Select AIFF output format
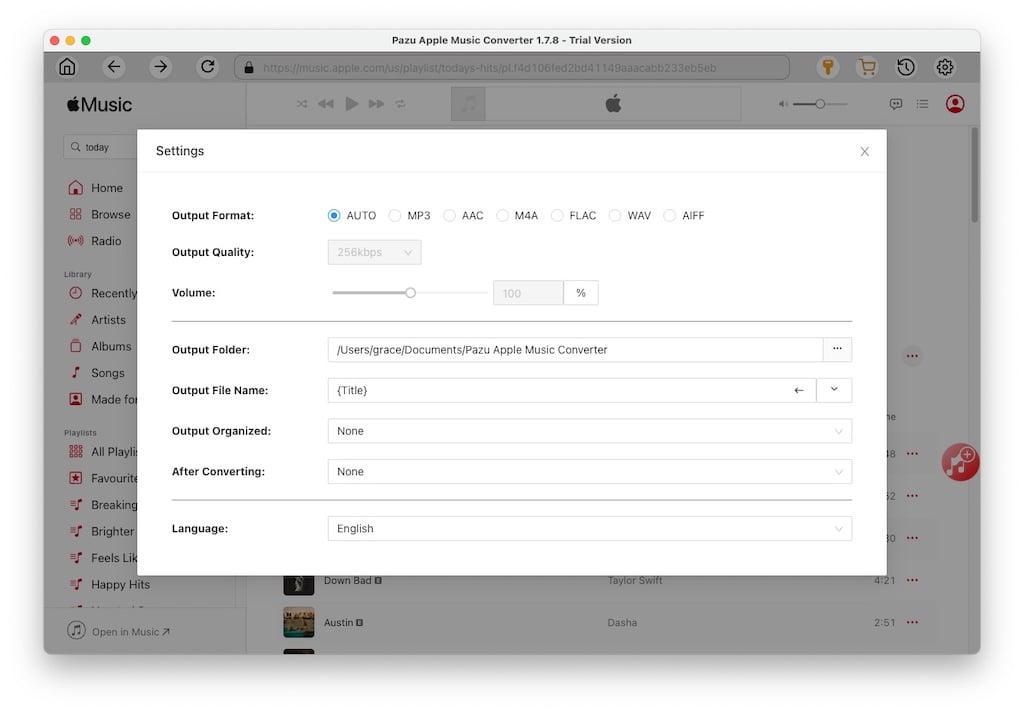Screen dimensions: 1024x712 pyautogui.click(x=669, y=216)
